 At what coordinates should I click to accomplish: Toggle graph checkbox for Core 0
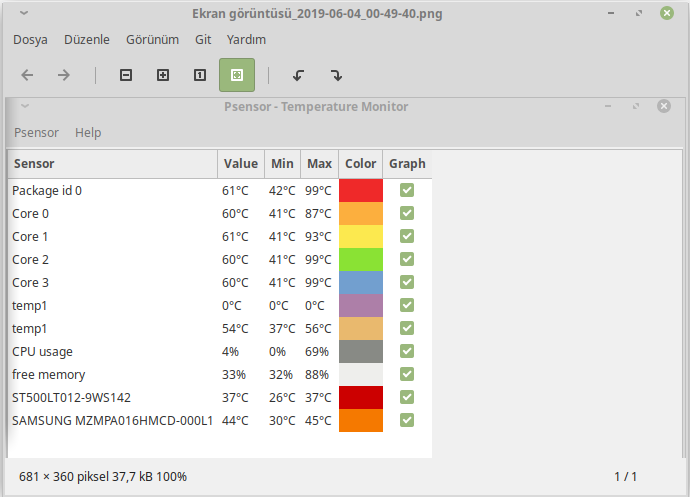407,213
